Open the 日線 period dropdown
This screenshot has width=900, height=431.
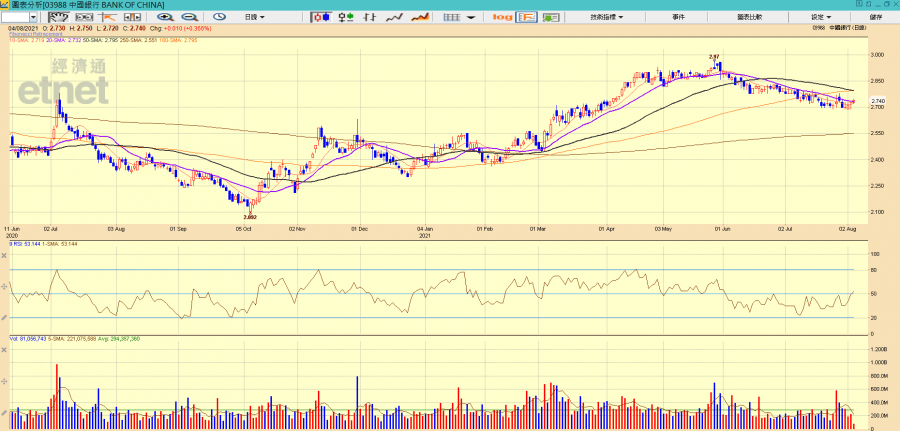(256, 17)
